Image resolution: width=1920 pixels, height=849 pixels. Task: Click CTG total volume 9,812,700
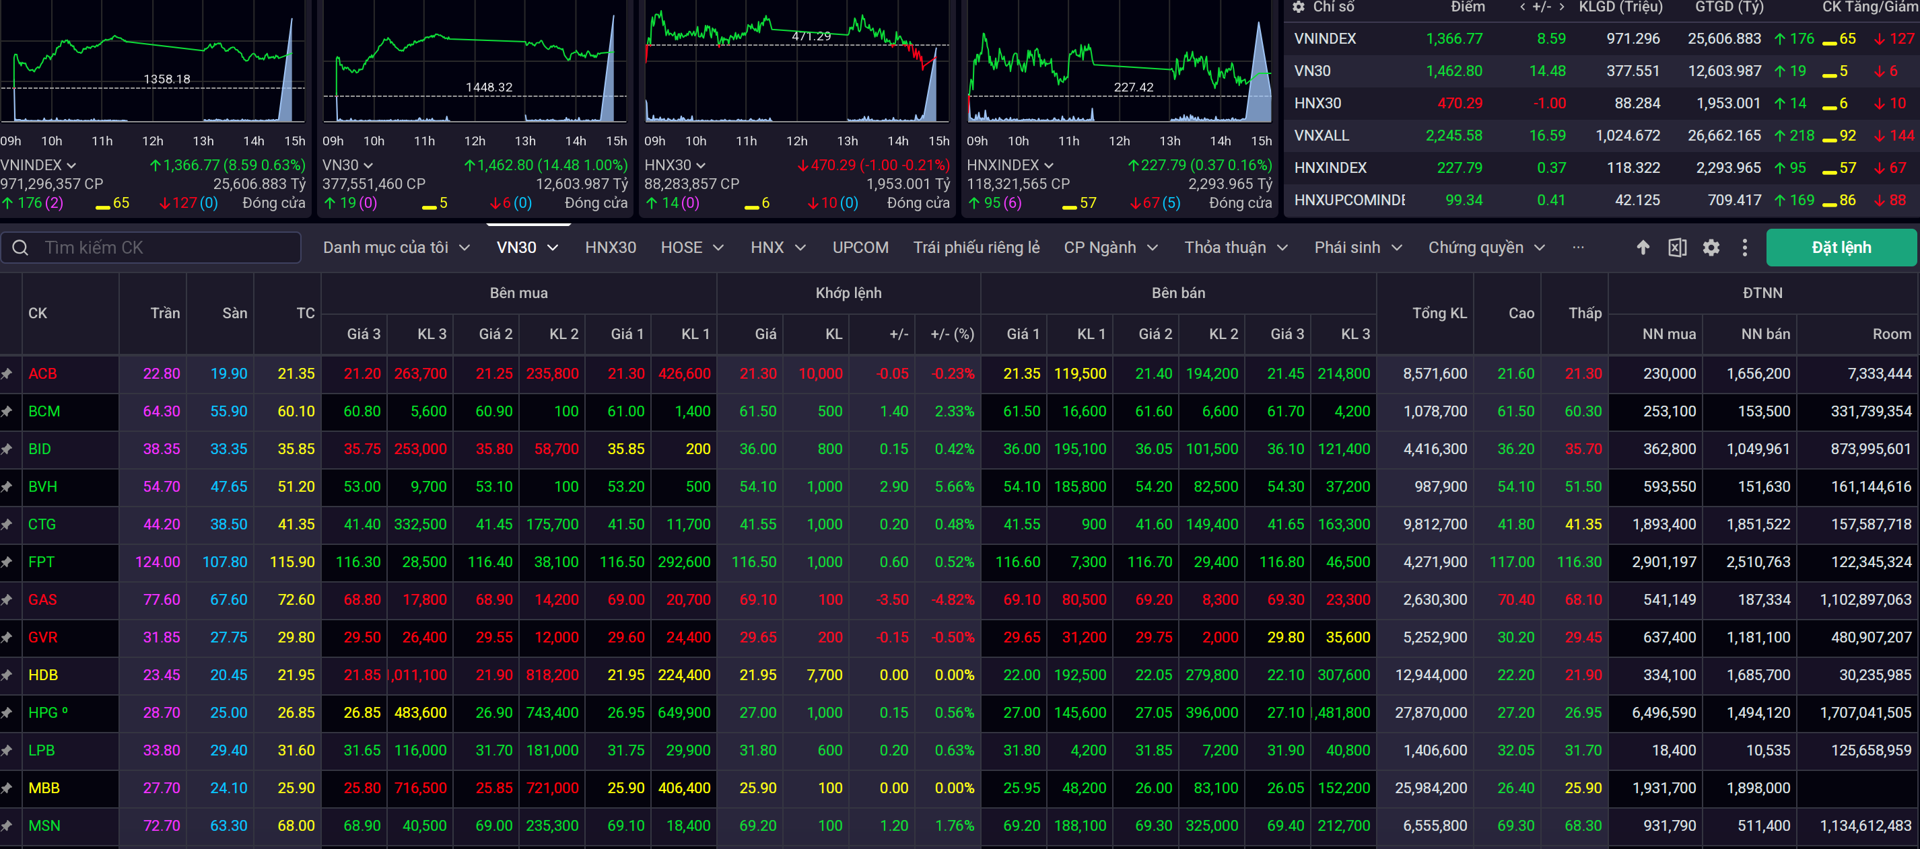[x=1435, y=525]
